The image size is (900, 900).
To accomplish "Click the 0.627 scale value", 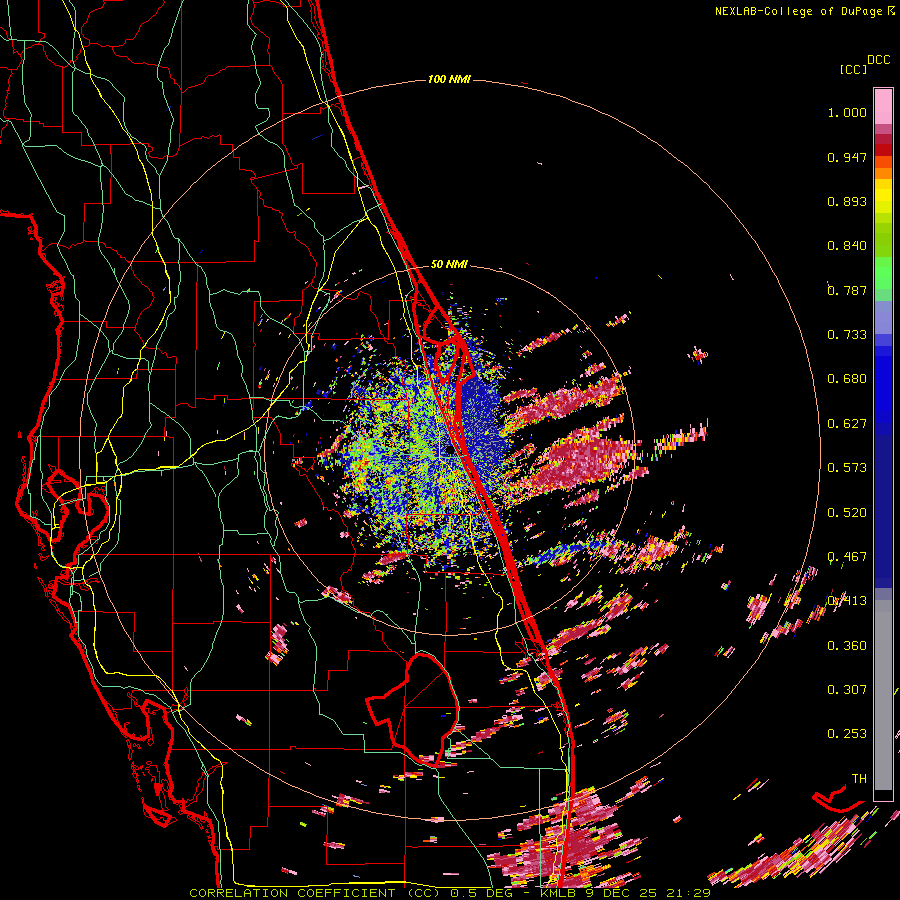I will tap(847, 424).
